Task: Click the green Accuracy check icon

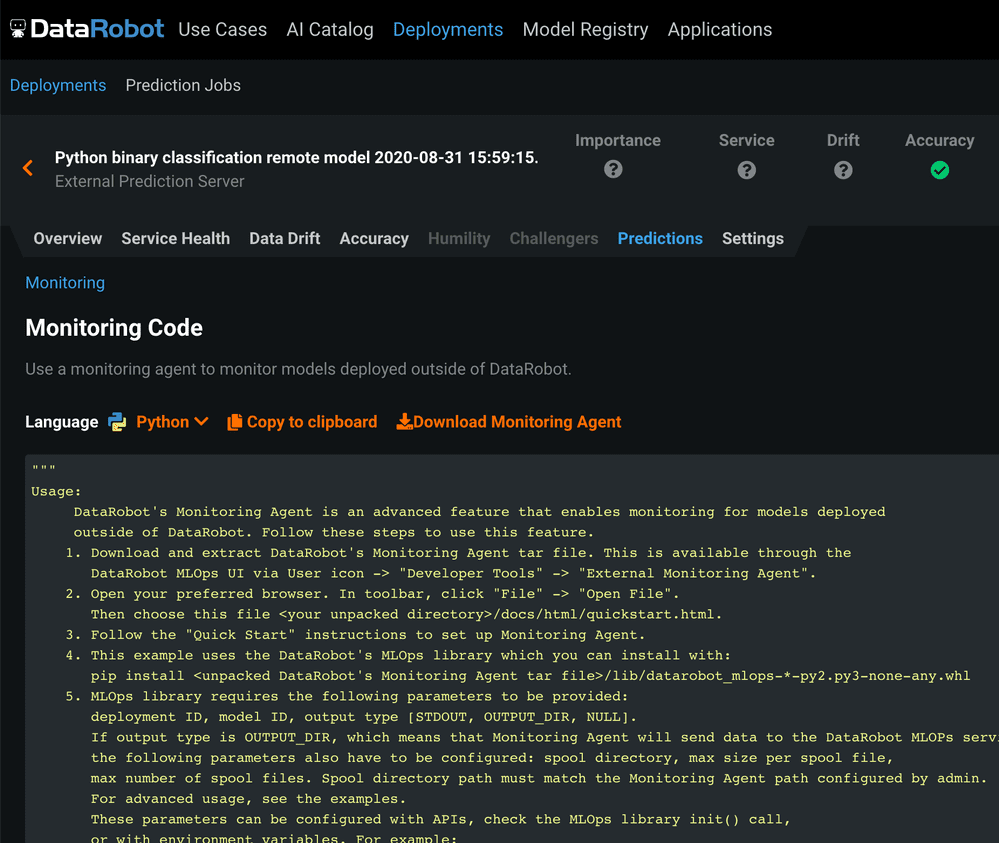Action: (x=940, y=170)
